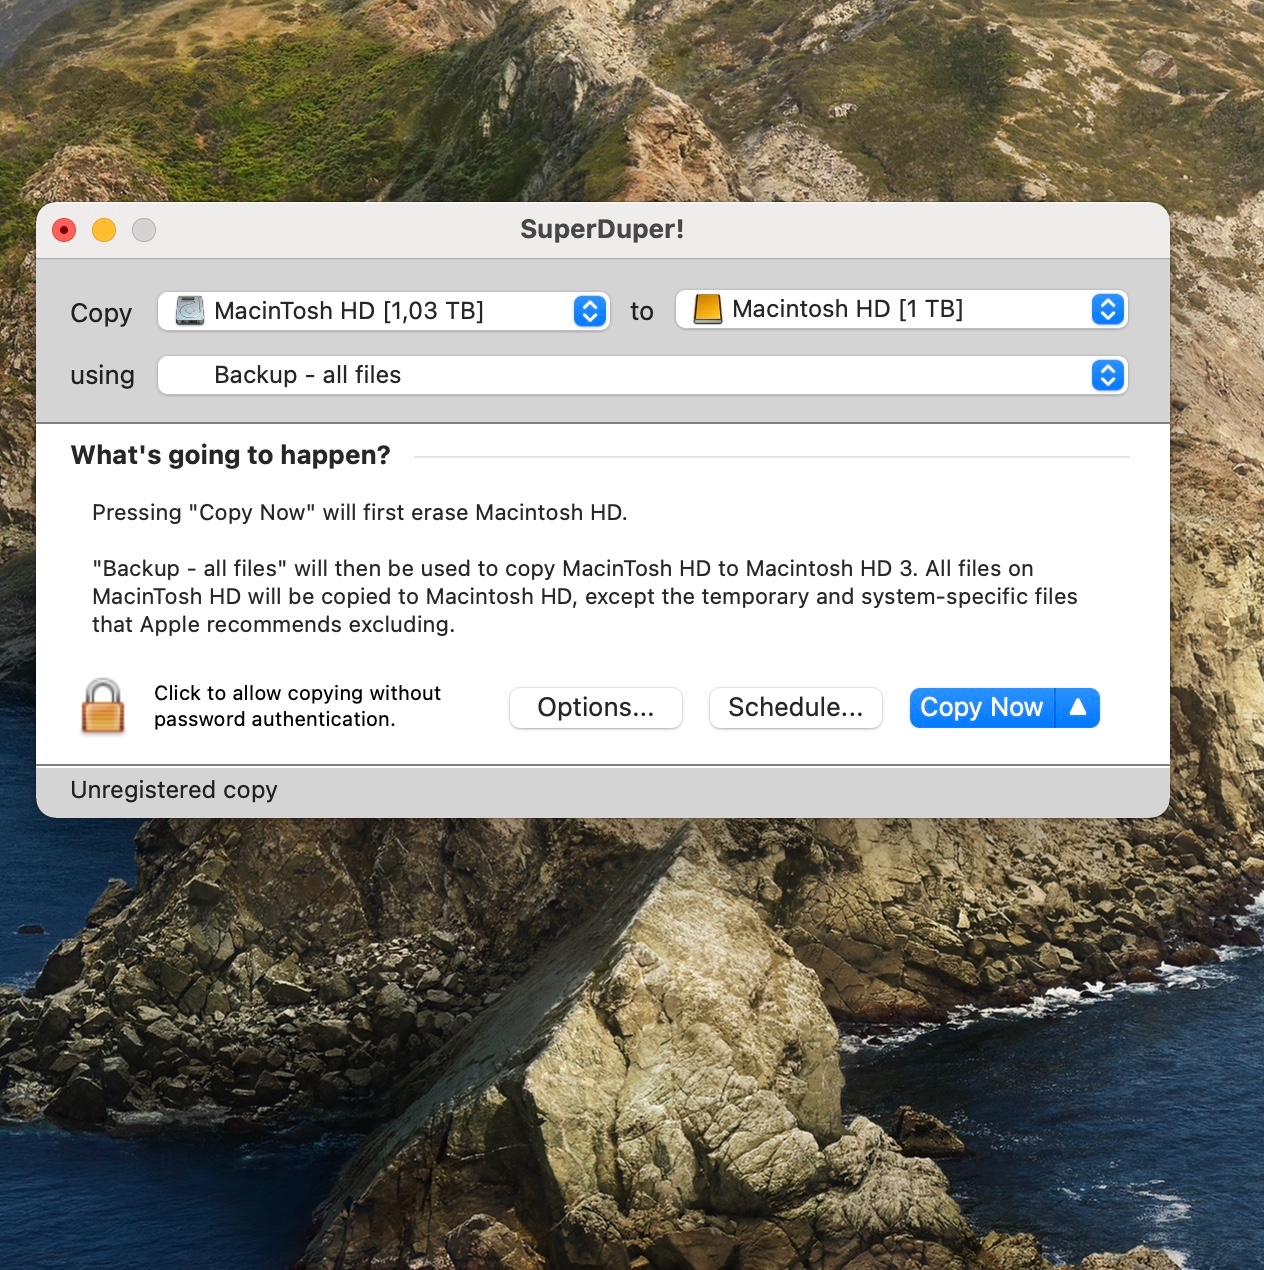Minimize the SuperDuper! window

point(104,230)
